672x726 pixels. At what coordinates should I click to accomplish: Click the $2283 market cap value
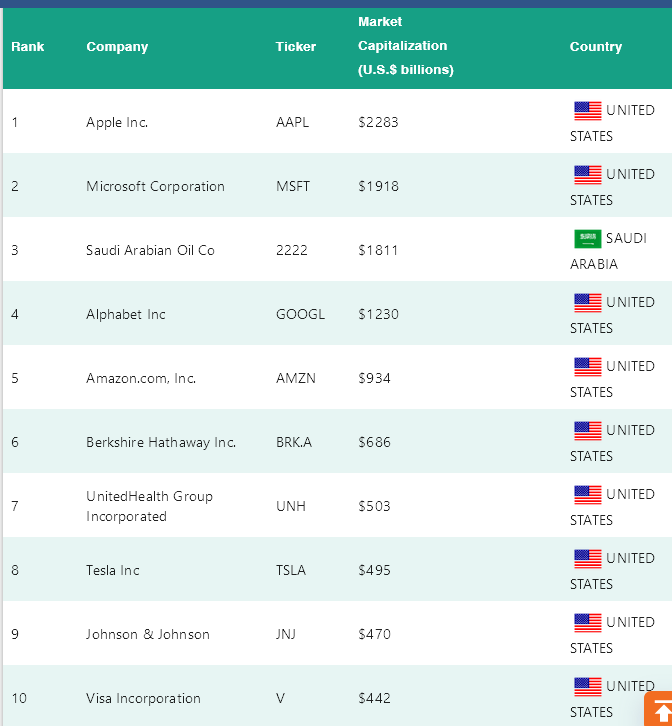pos(378,122)
